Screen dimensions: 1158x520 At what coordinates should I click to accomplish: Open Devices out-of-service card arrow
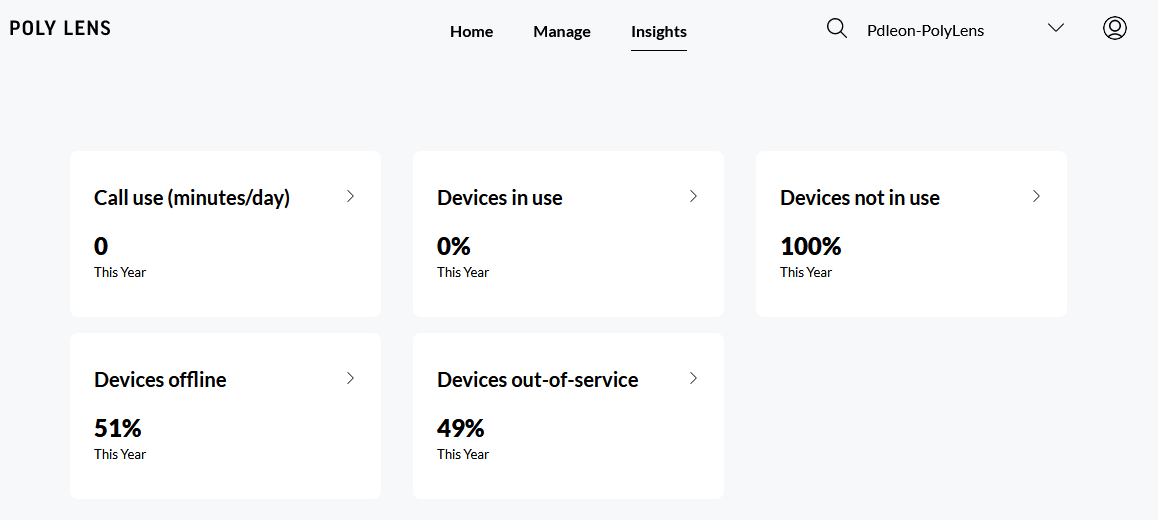coord(693,378)
